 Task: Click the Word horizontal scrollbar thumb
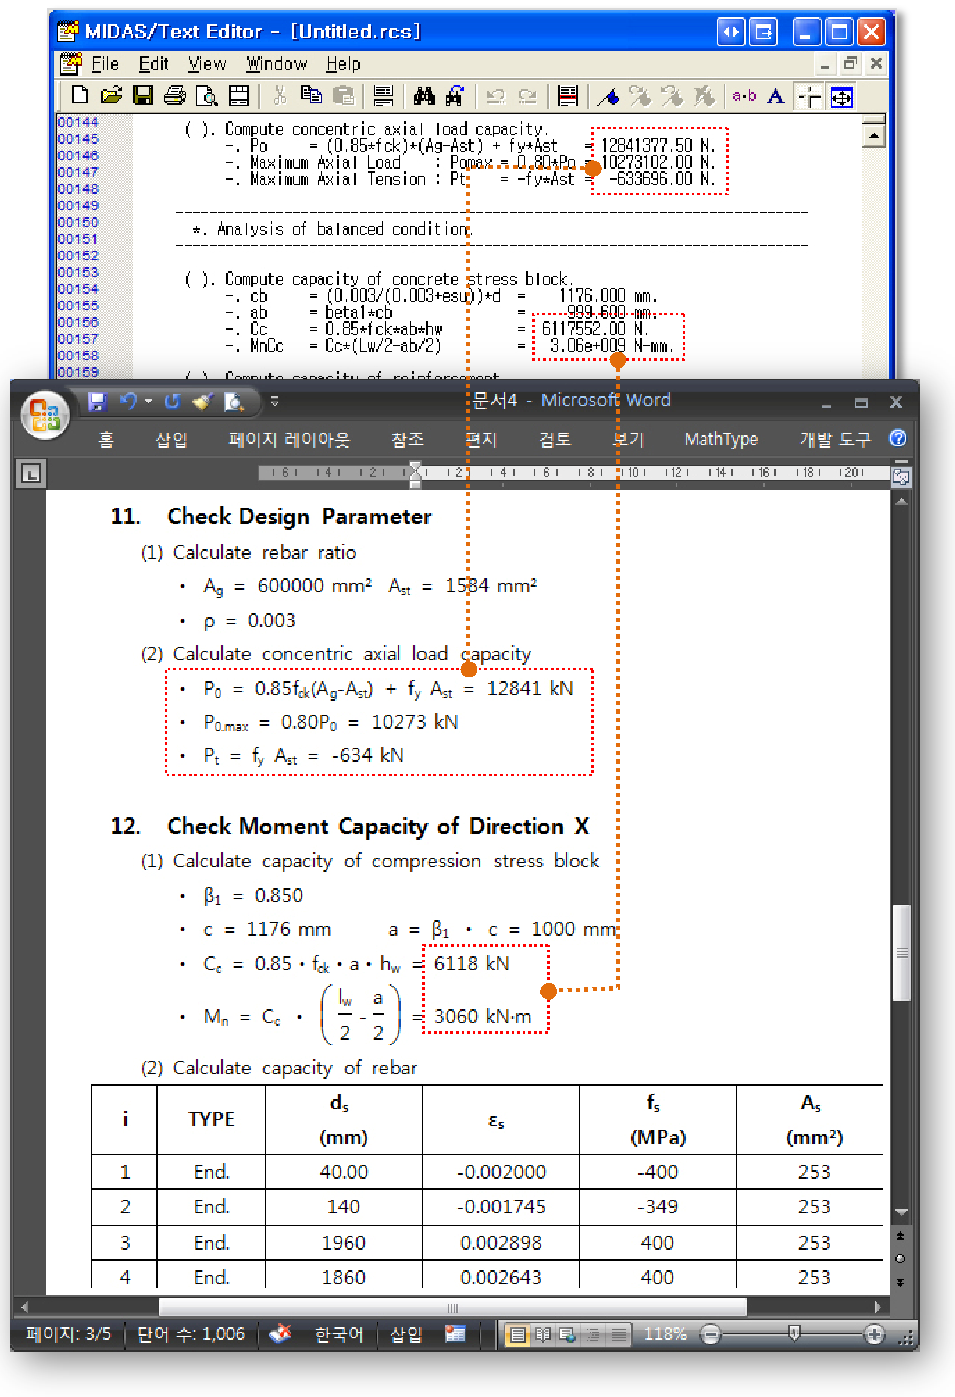(452, 1307)
